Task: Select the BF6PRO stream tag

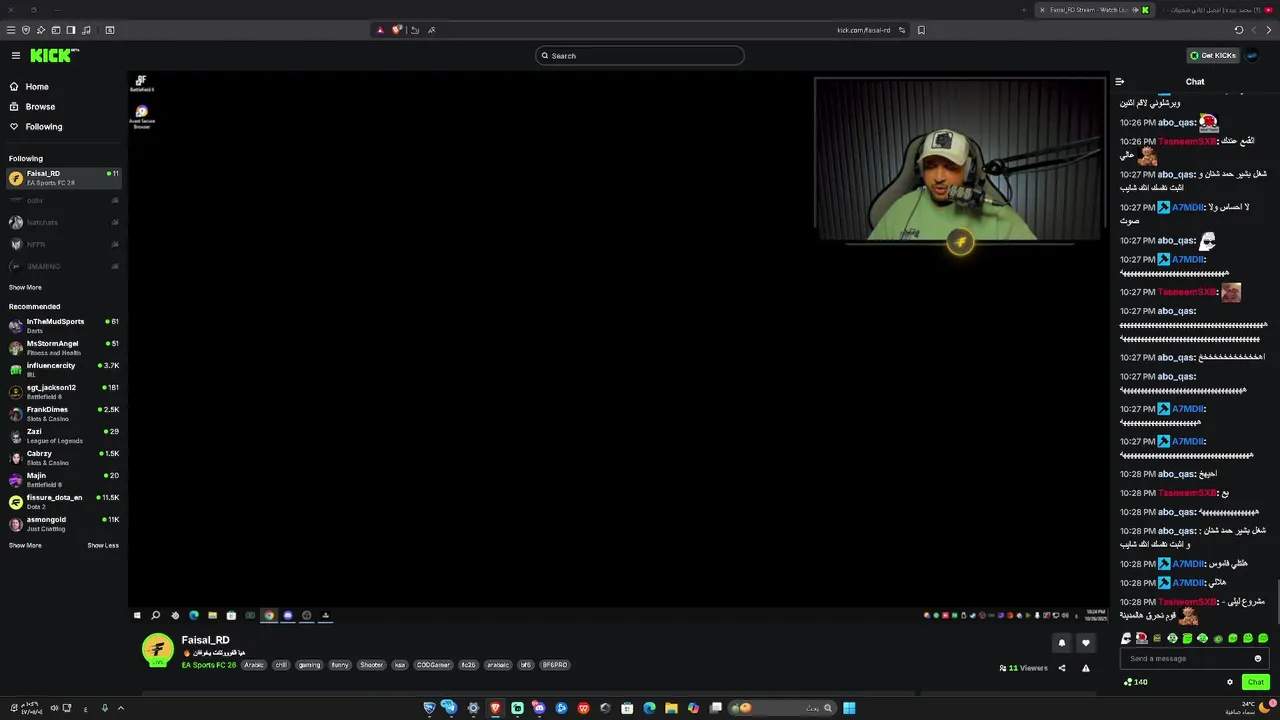Action: [x=555, y=665]
